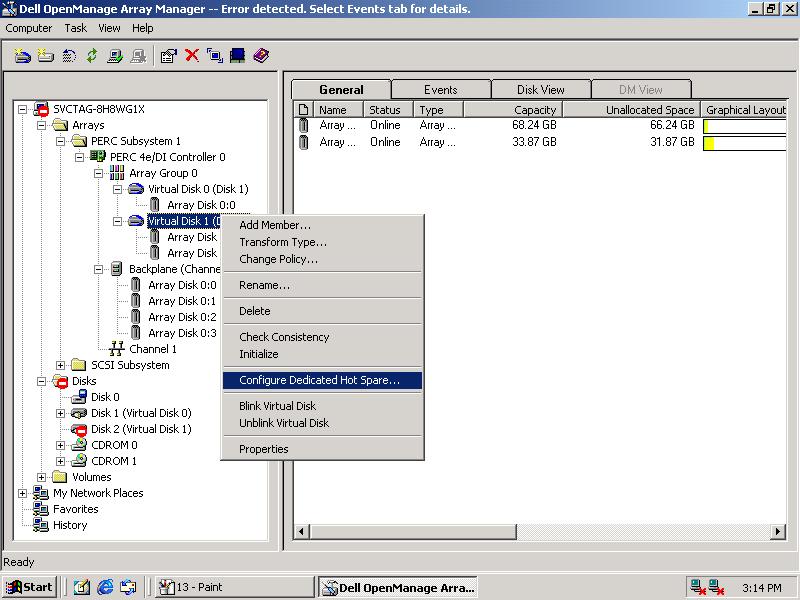Expand the Volumes folder node
Image resolution: width=800 pixels, height=600 pixels.
42,477
